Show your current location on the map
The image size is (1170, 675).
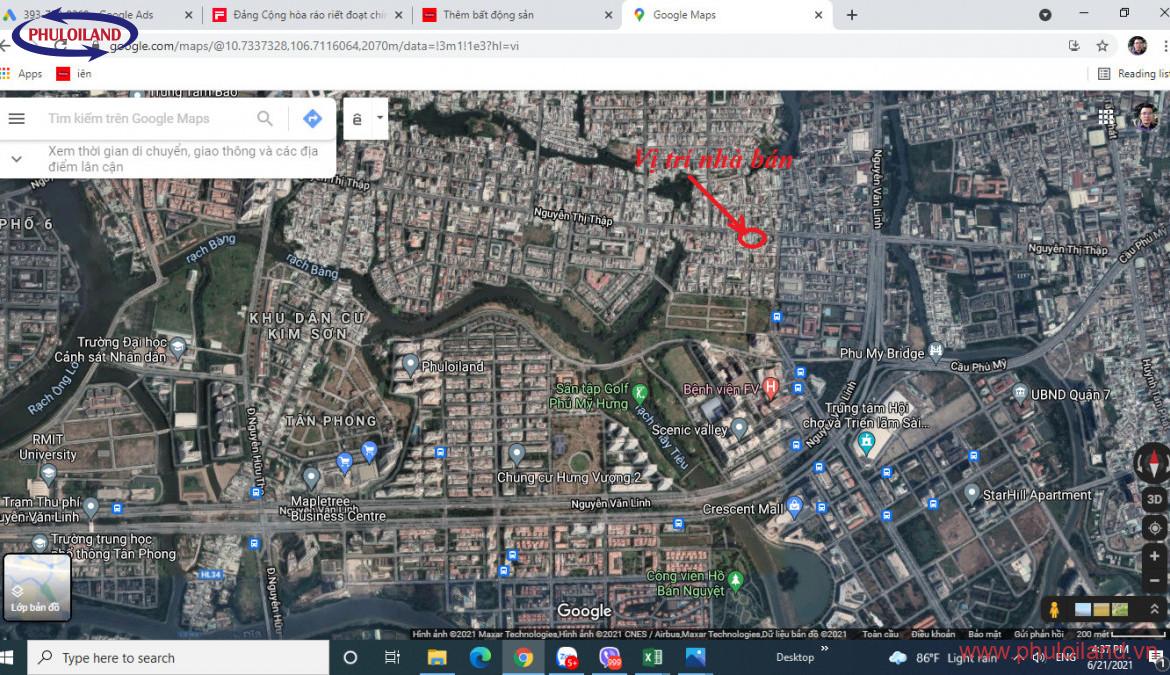[x=1154, y=528]
